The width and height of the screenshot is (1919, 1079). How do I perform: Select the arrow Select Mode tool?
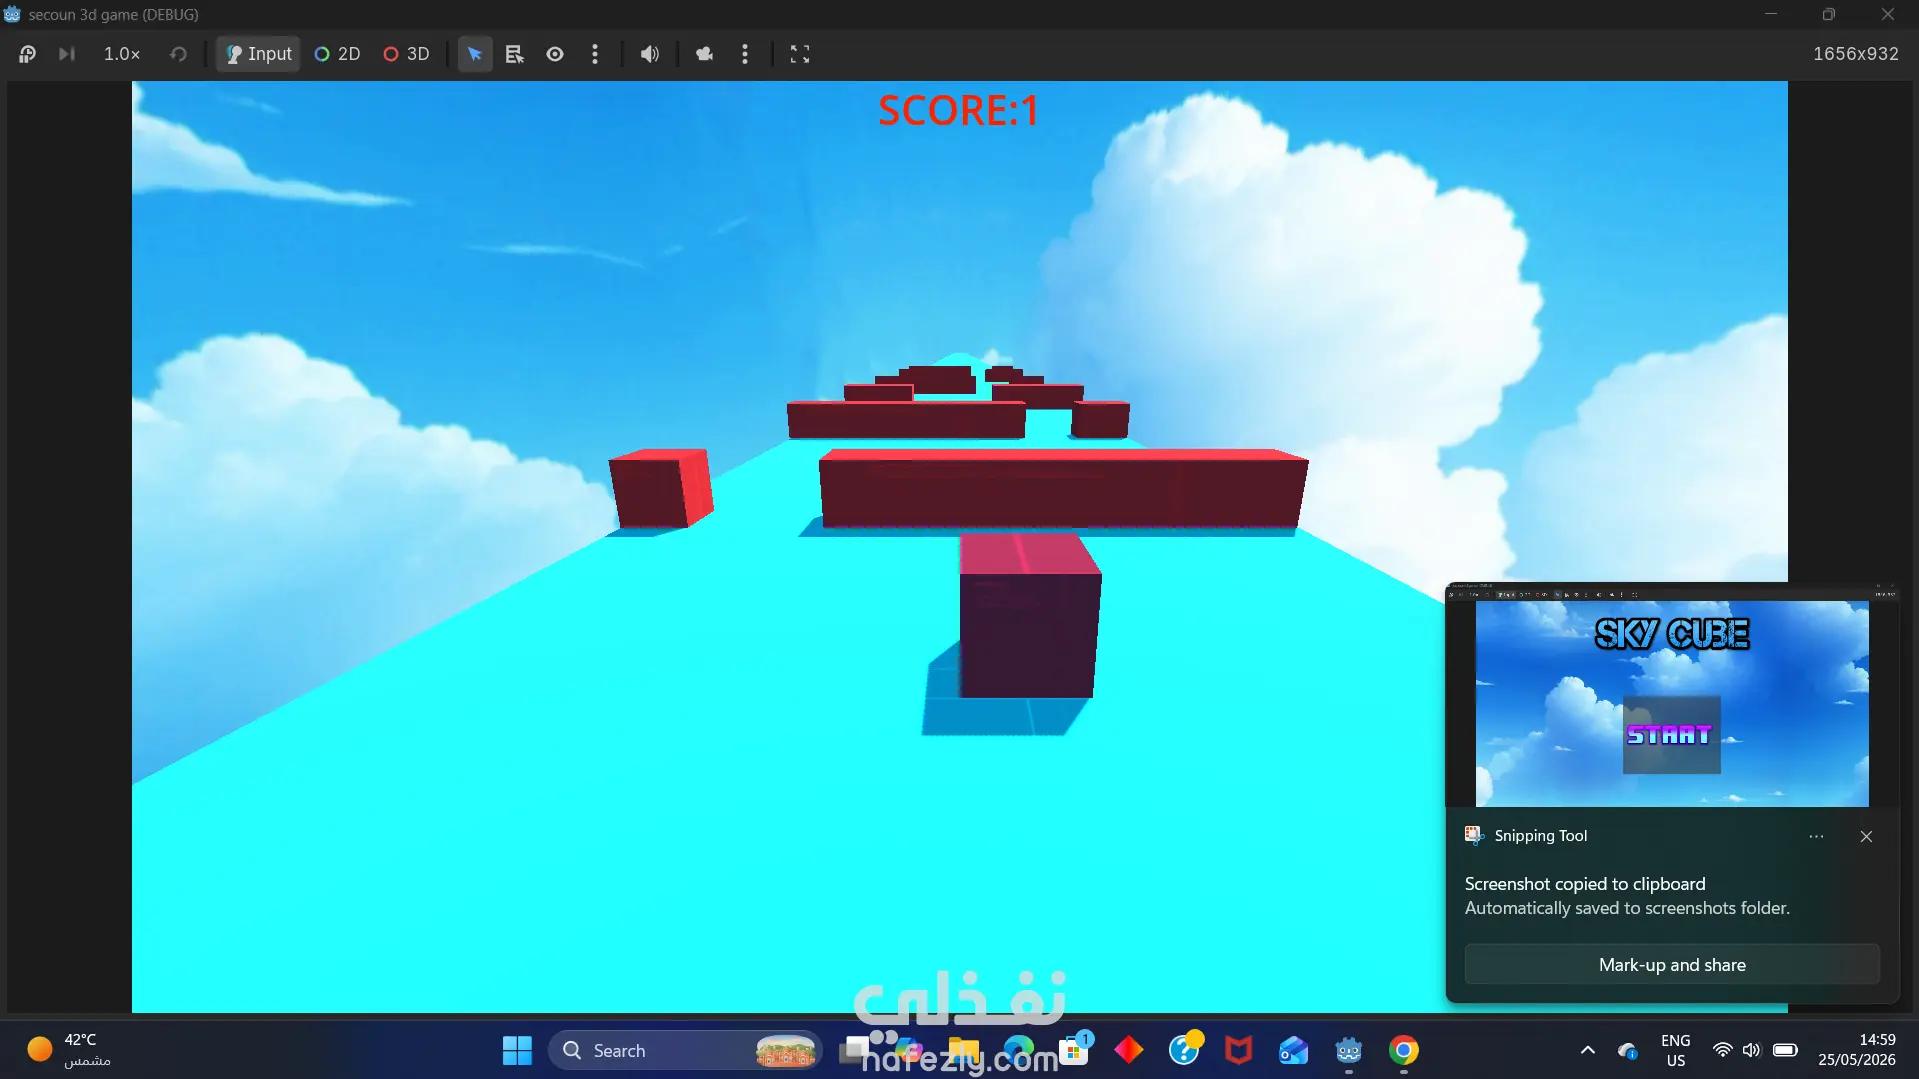[x=475, y=54]
